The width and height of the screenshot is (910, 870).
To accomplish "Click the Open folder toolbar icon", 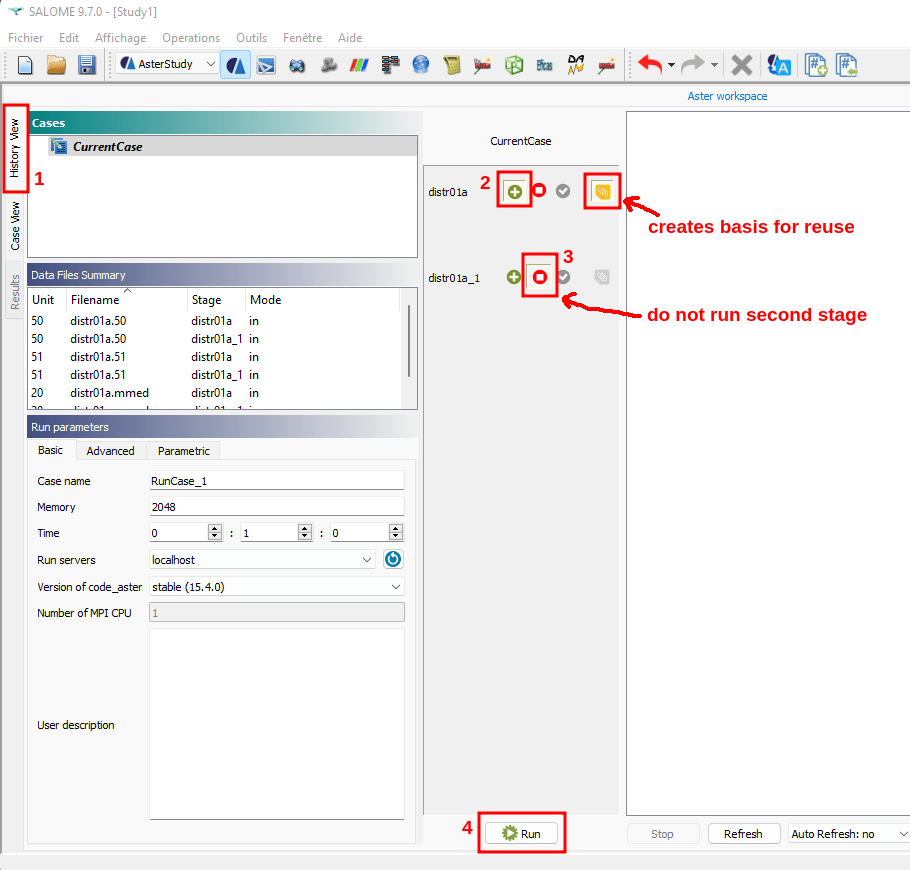I will point(56,65).
